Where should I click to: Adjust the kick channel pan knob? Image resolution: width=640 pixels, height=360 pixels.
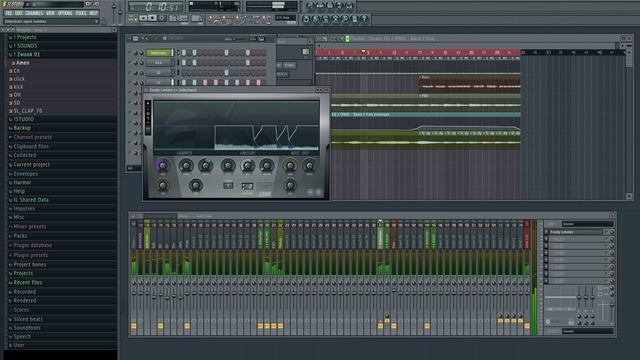coord(136,63)
